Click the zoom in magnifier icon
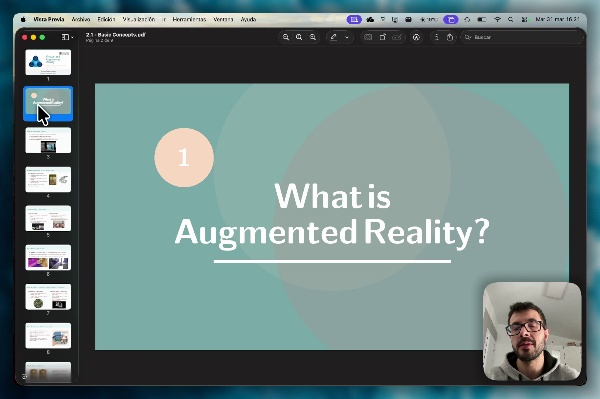The height and width of the screenshot is (399, 600). point(313,37)
